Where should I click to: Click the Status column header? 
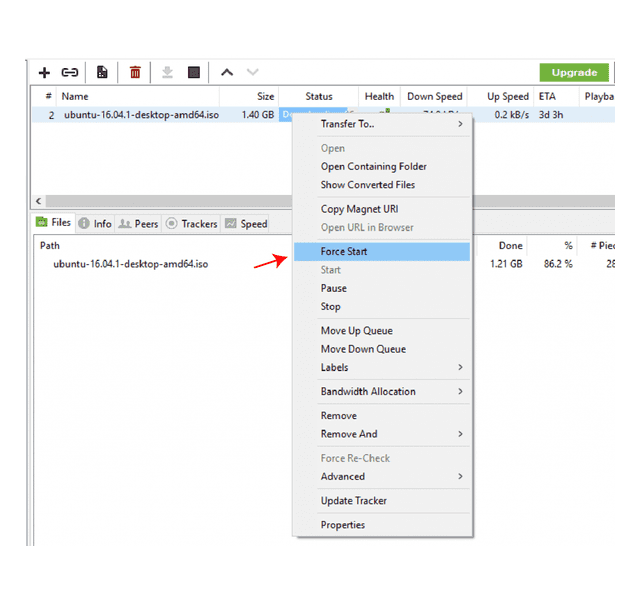(x=319, y=97)
